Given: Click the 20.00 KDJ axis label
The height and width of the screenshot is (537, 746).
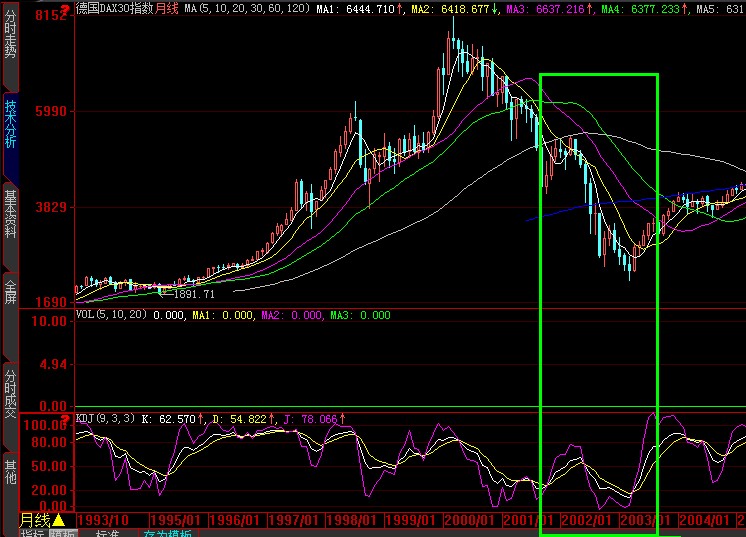Looking at the screenshot, I should tap(49, 490).
